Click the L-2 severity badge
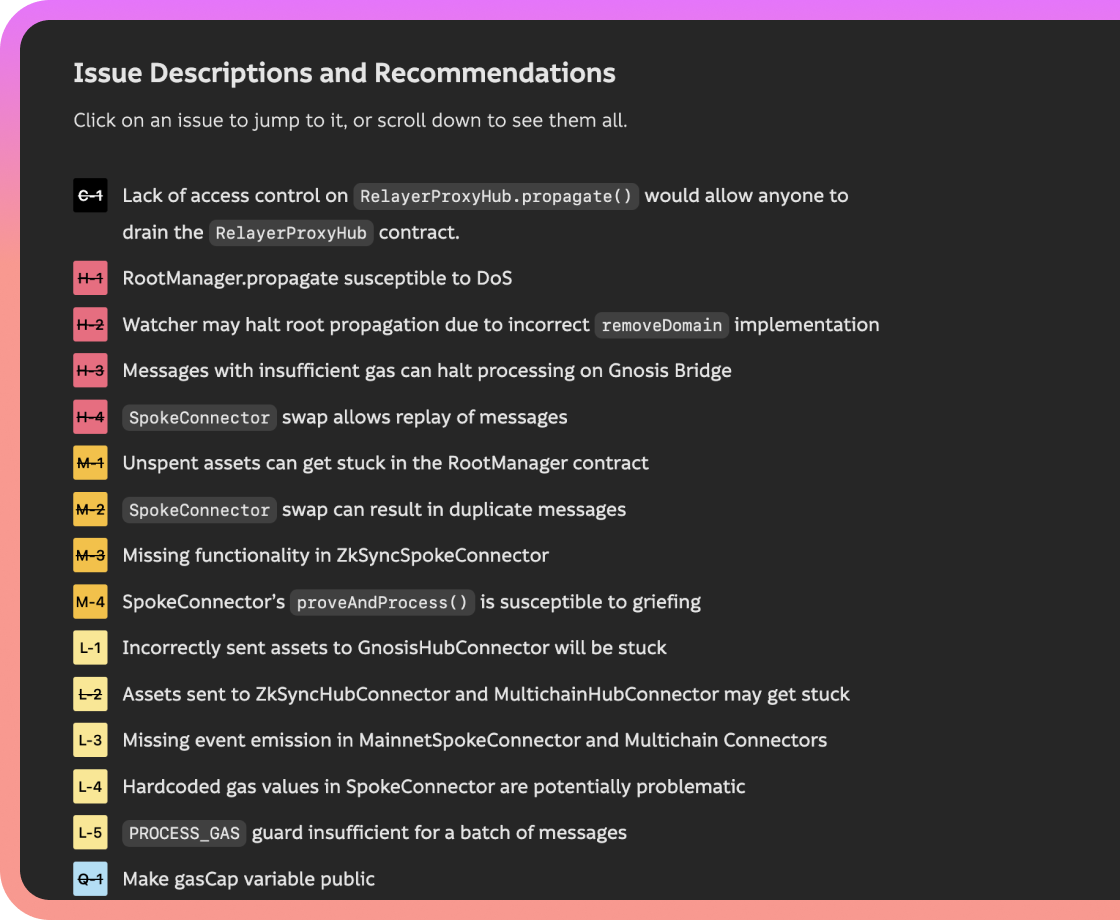The width and height of the screenshot is (1120, 920). [x=90, y=694]
